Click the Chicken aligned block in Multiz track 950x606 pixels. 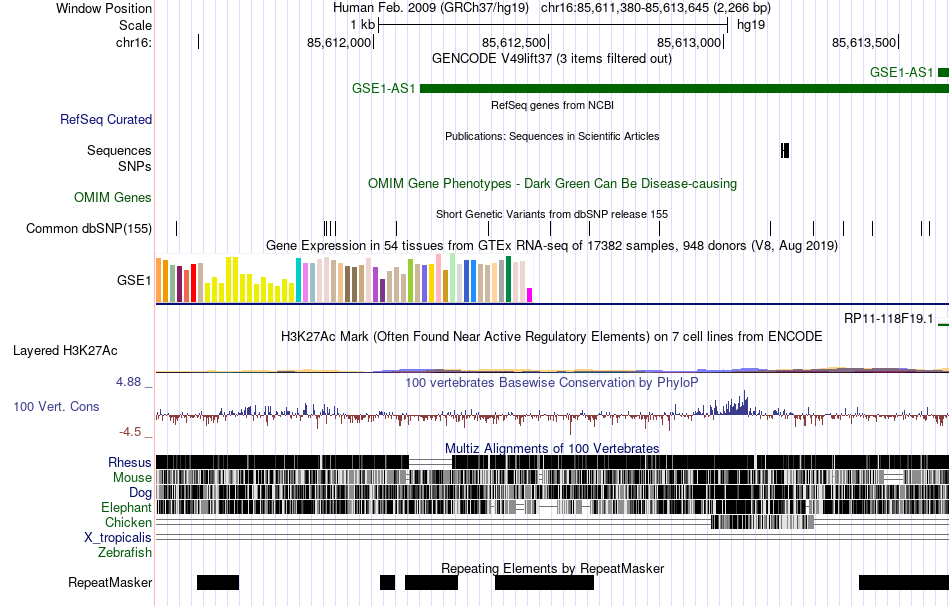[762, 522]
